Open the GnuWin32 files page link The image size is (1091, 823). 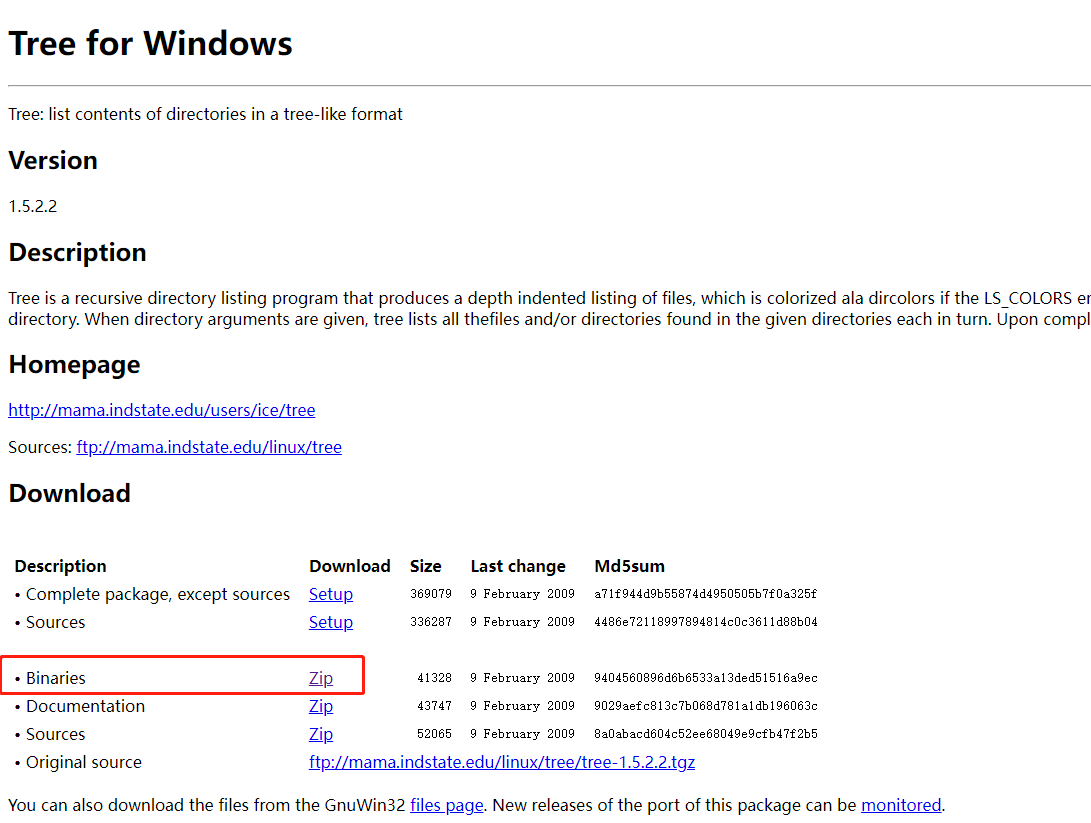pyautogui.click(x=447, y=805)
